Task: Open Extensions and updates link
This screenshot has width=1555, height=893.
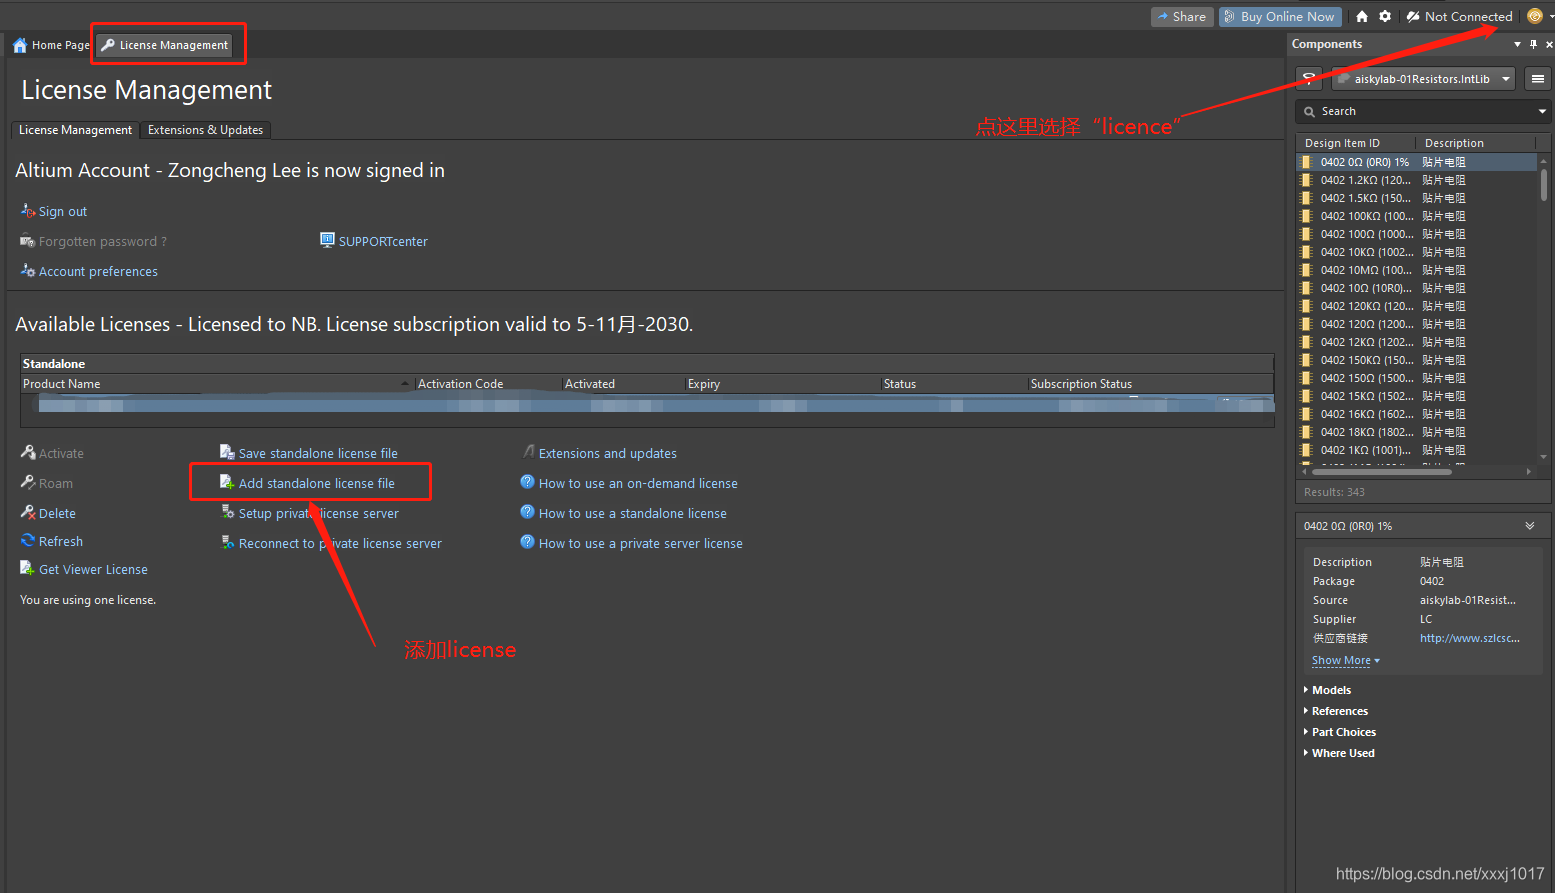Action: click(607, 453)
